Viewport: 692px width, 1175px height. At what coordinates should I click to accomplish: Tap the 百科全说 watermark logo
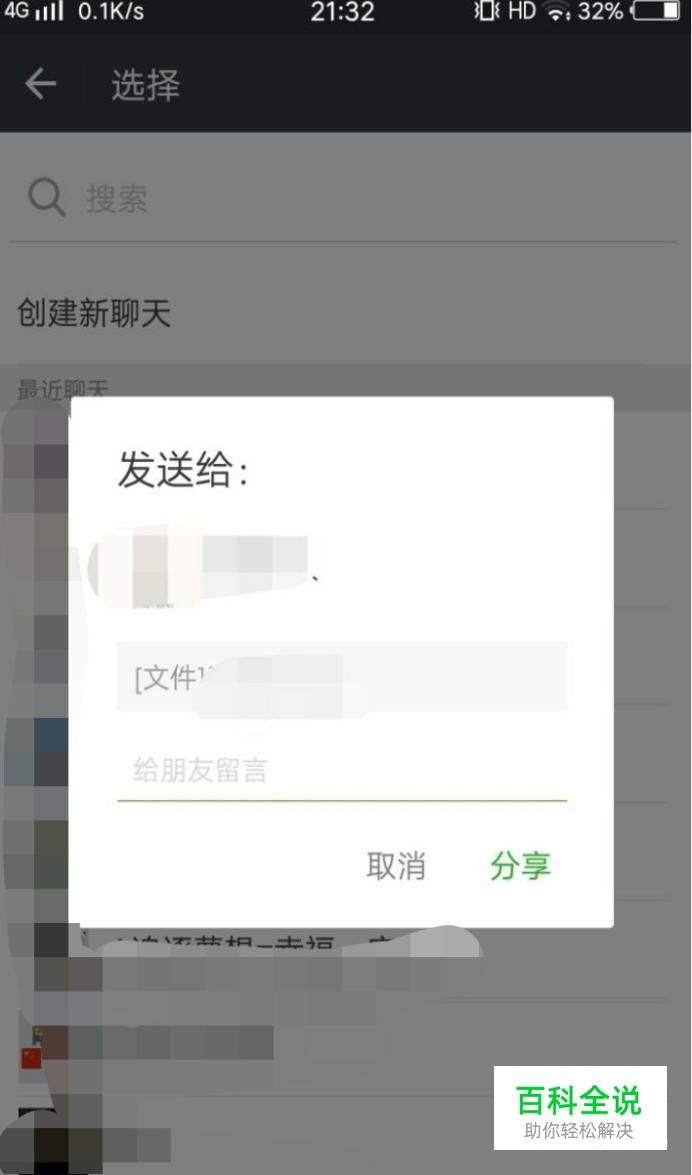pyautogui.click(x=580, y=1108)
